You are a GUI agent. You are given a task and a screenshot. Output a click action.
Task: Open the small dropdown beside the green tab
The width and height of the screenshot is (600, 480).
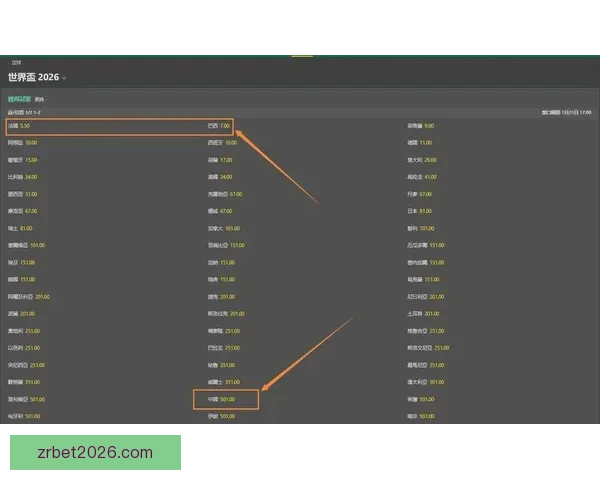[40, 100]
